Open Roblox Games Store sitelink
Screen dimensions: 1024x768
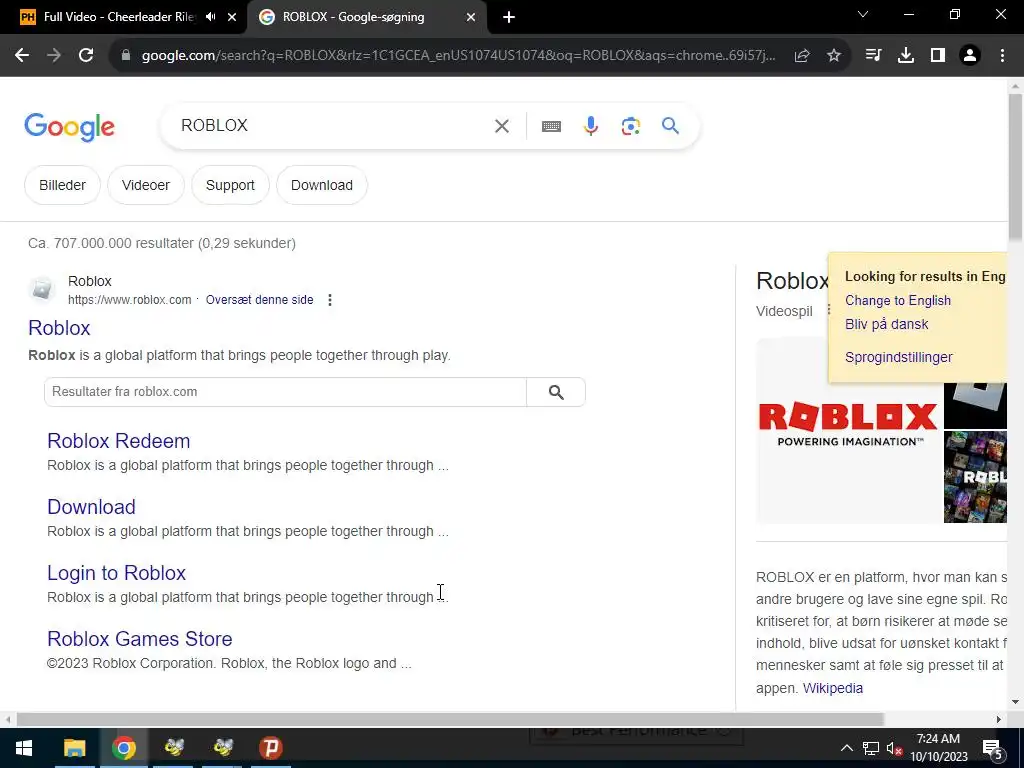(140, 639)
